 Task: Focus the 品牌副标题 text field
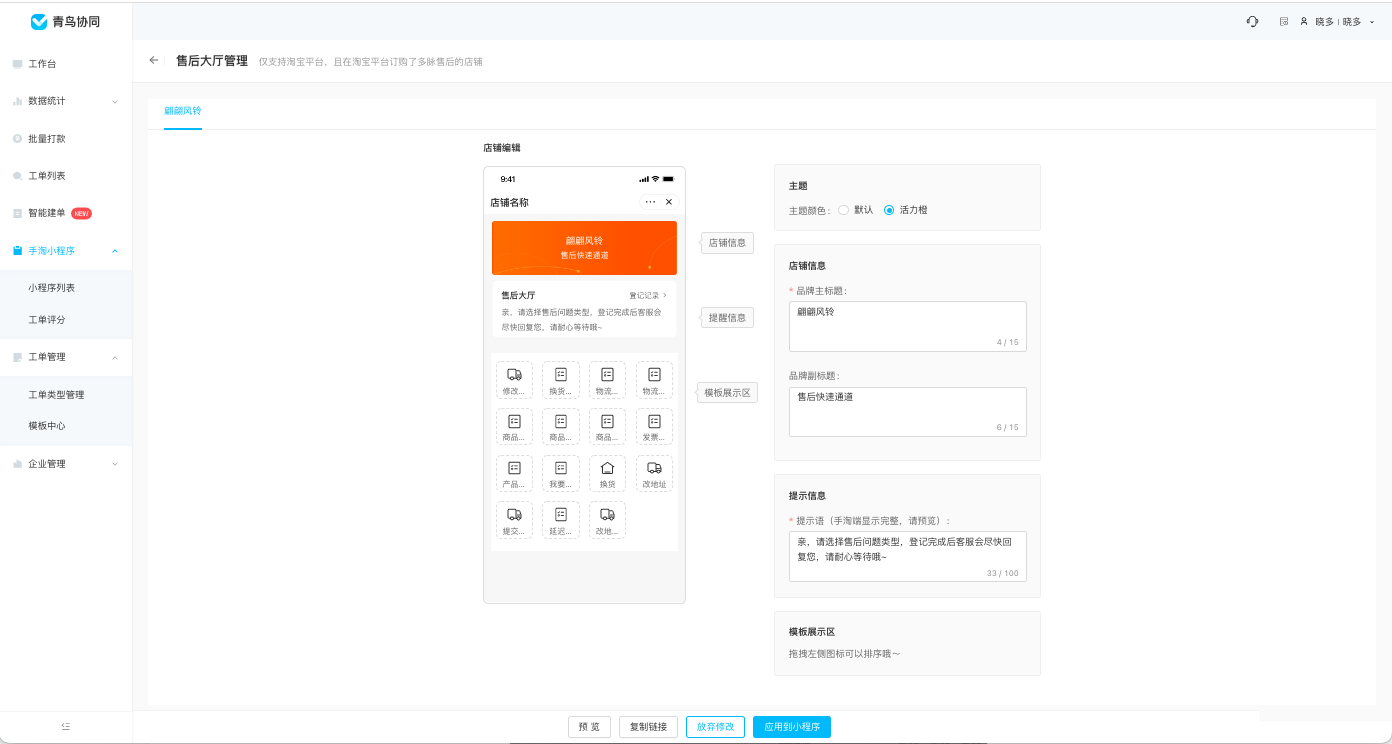click(x=908, y=412)
